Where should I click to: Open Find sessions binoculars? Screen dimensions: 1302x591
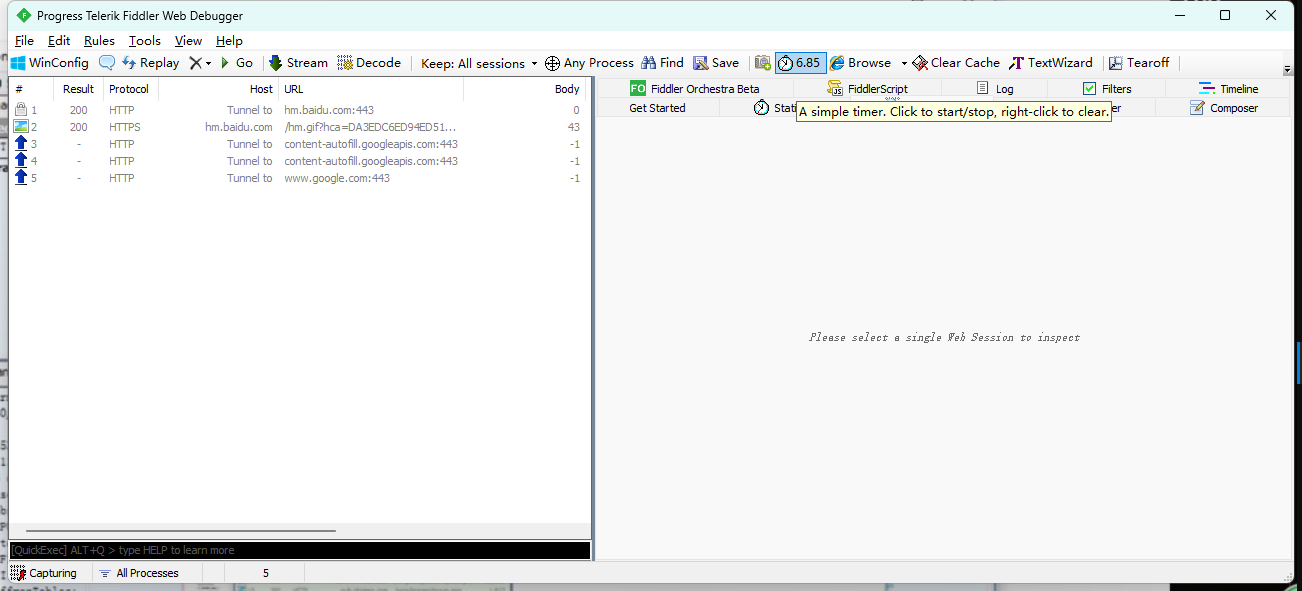pyautogui.click(x=663, y=63)
